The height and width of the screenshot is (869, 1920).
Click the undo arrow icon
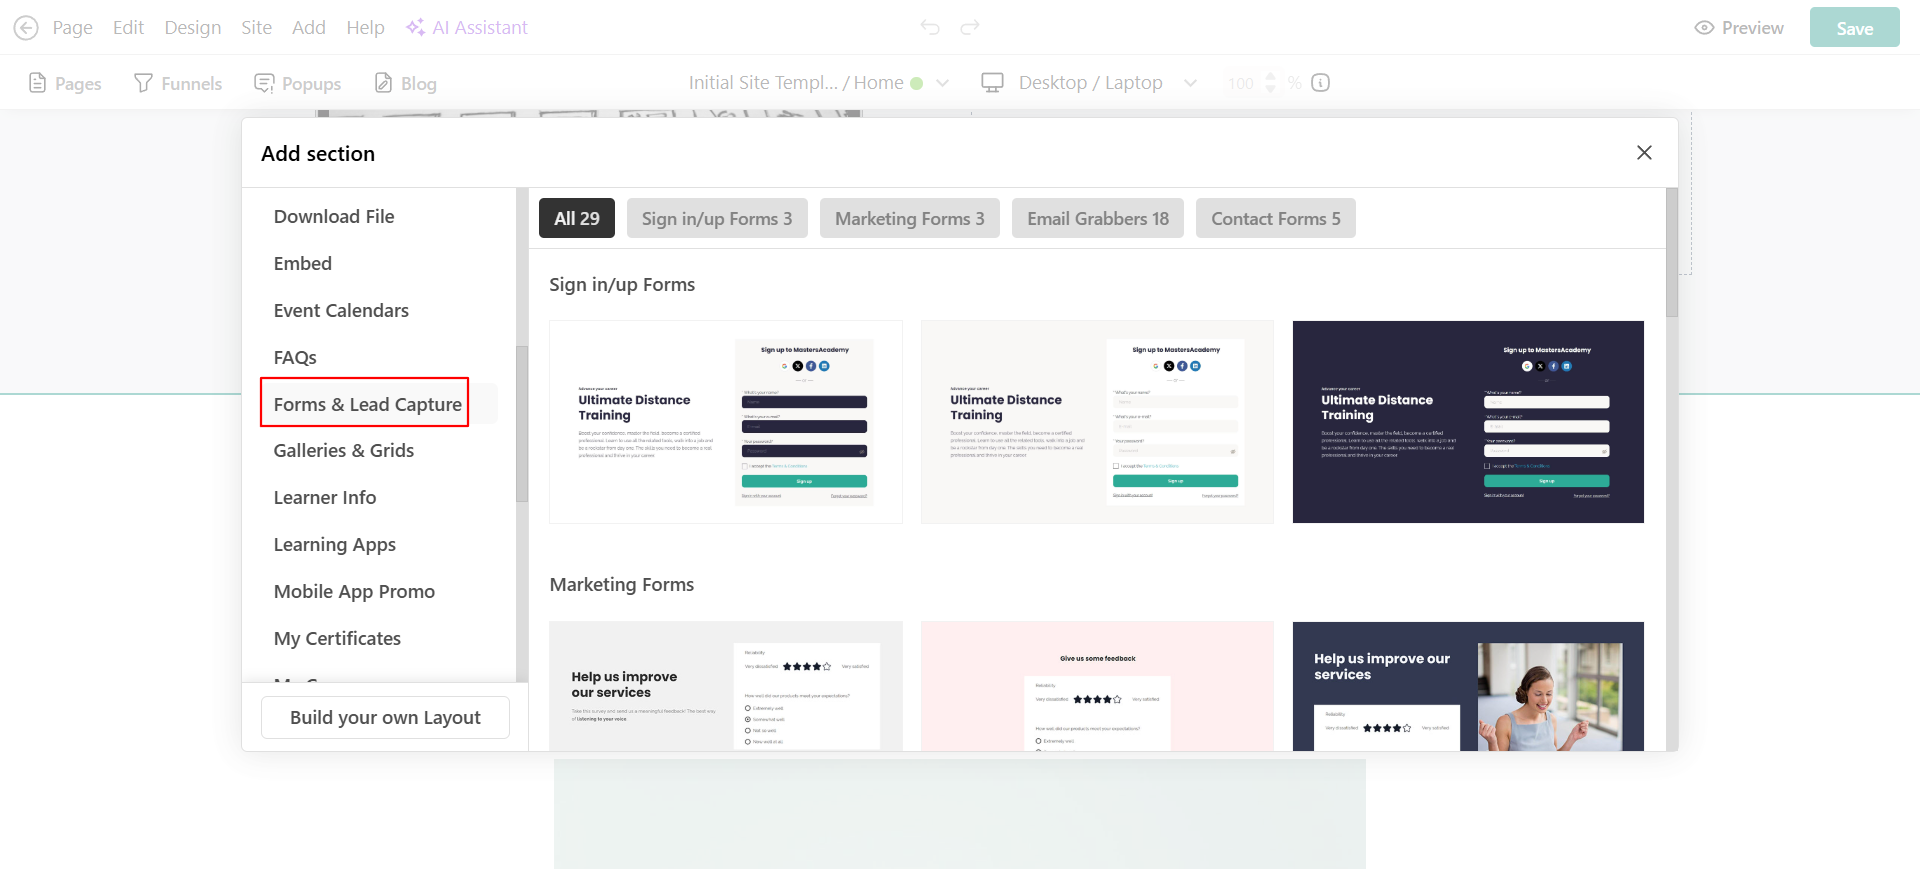coord(930,28)
